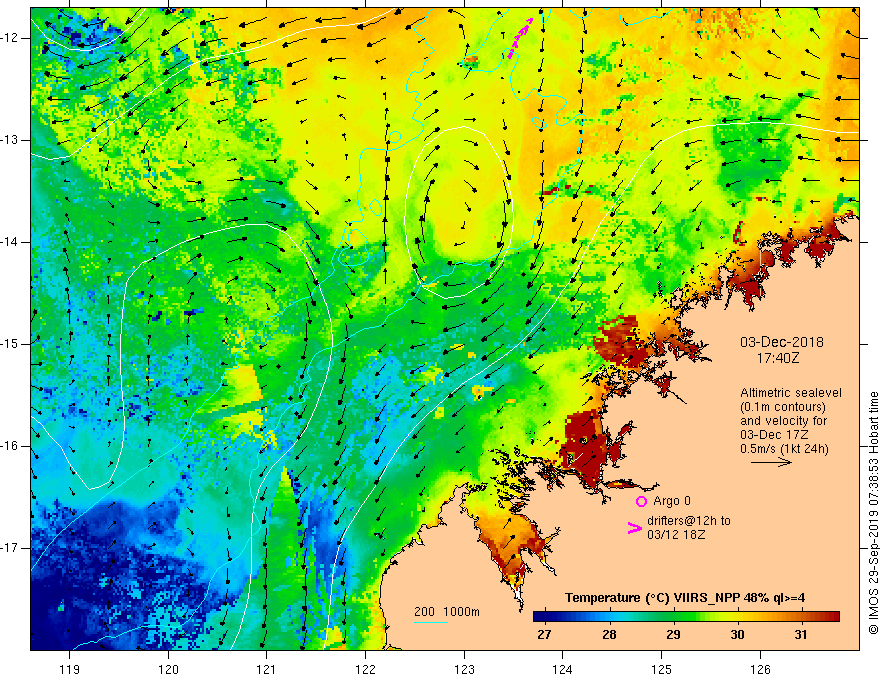The image size is (880, 680).
Task: Click the magenta Argo 0 circle marker
Action: click(x=641, y=501)
